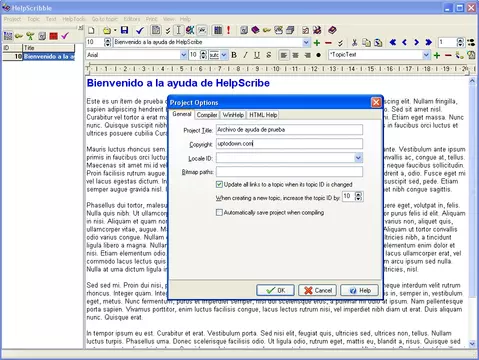The height and width of the screenshot is (360, 479).
Task: Close the Project Options dialog
Action: [x=376, y=102]
